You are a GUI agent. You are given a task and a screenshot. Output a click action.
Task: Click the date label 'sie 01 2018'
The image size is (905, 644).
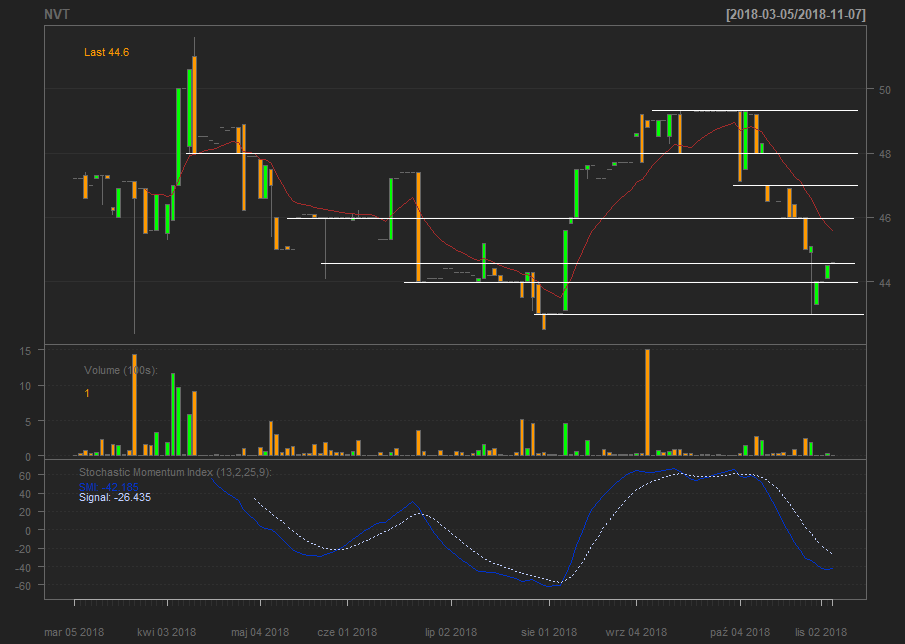coord(549,632)
